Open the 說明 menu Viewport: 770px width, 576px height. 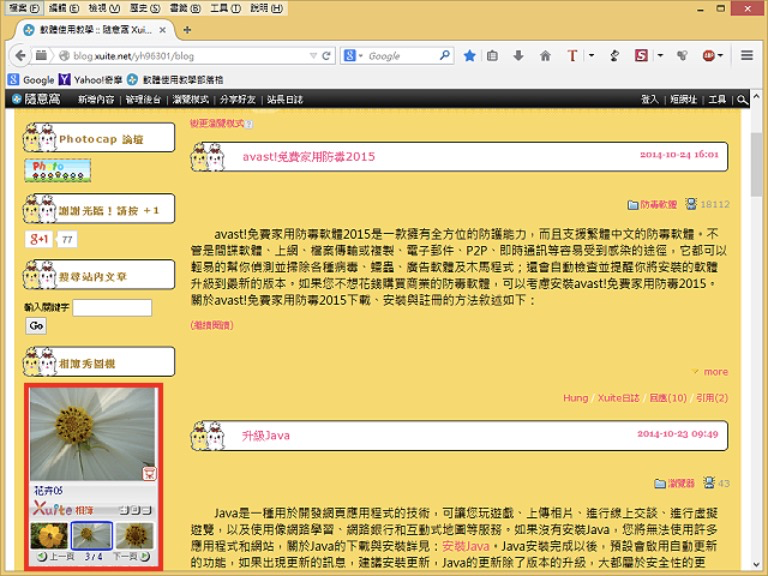point(266,8)
